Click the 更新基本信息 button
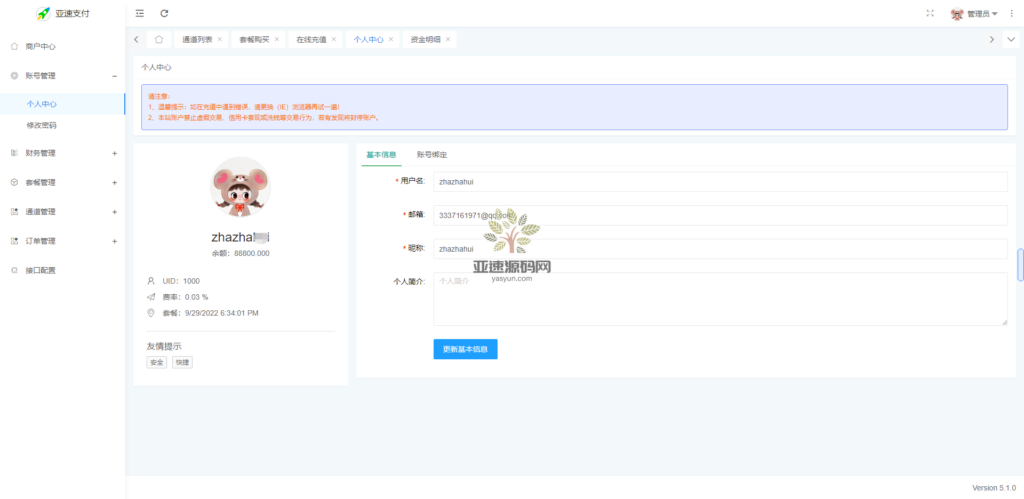The image size is (1024, 499). 466,349
